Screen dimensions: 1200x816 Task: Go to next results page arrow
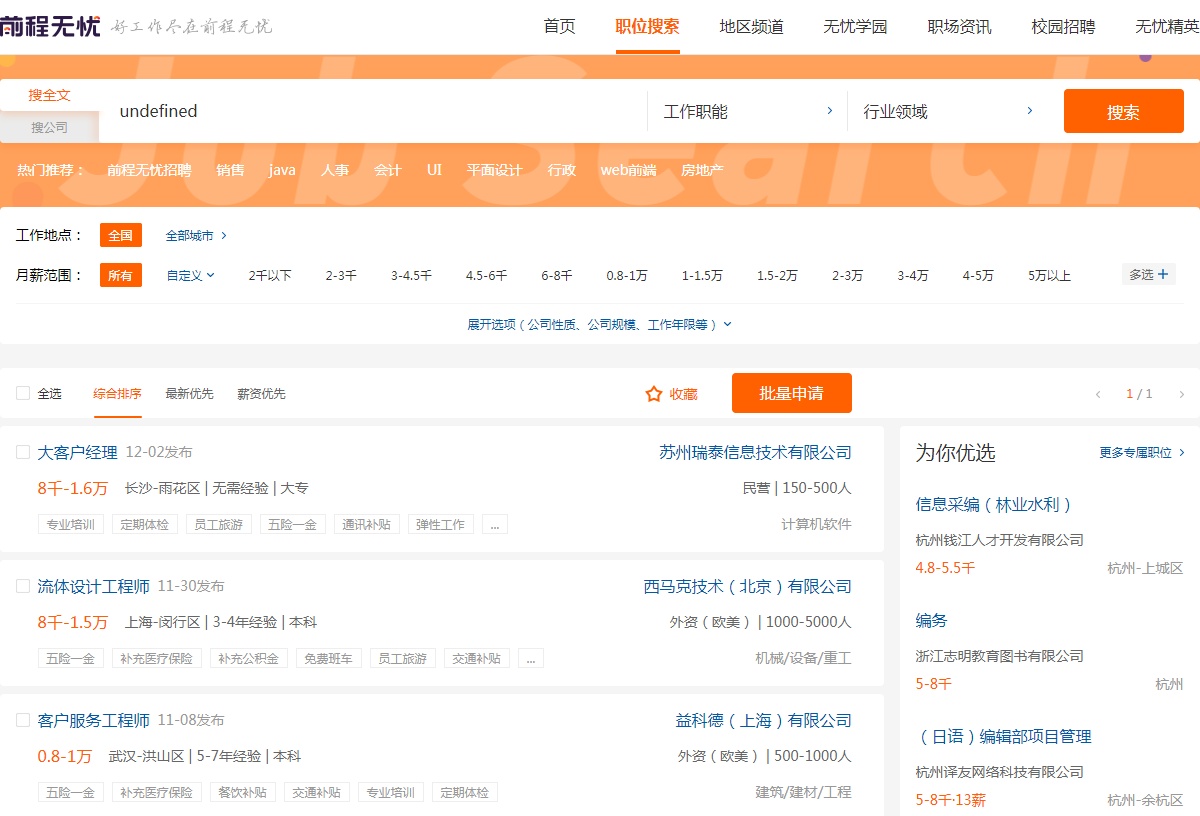tap(1181, 394)
